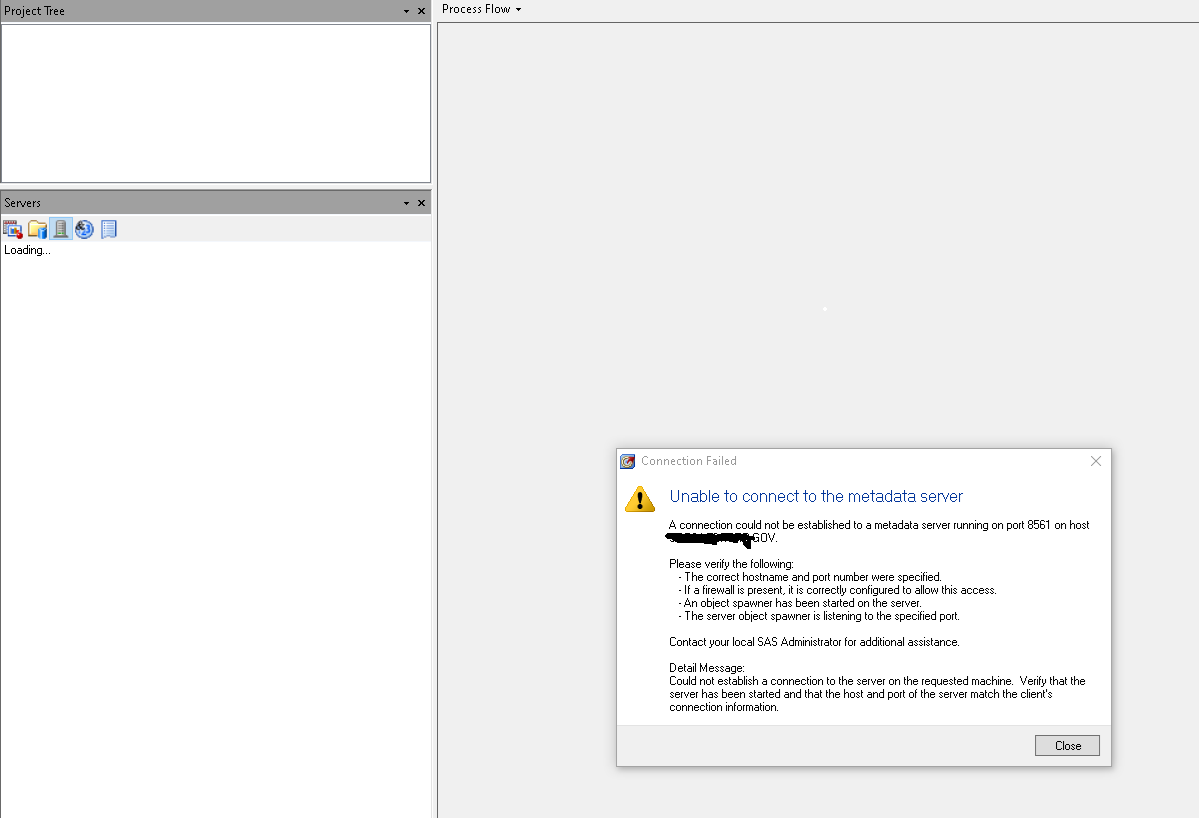This screenshot has height=818, width=1199.
Task: Expand the Project Tree pane options arrow
Action: (x=406, y=11)
